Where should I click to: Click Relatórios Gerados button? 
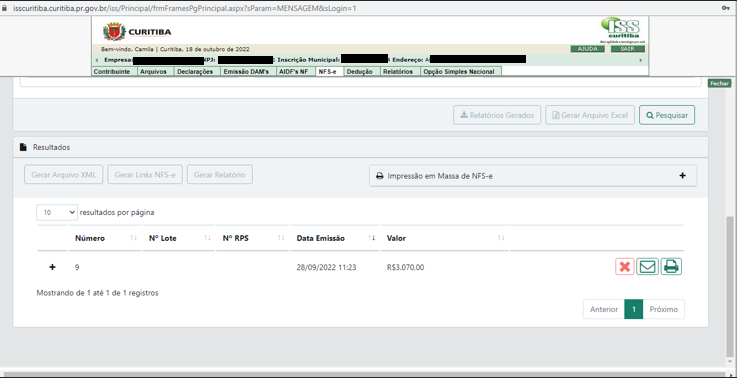tap(497, 115)
